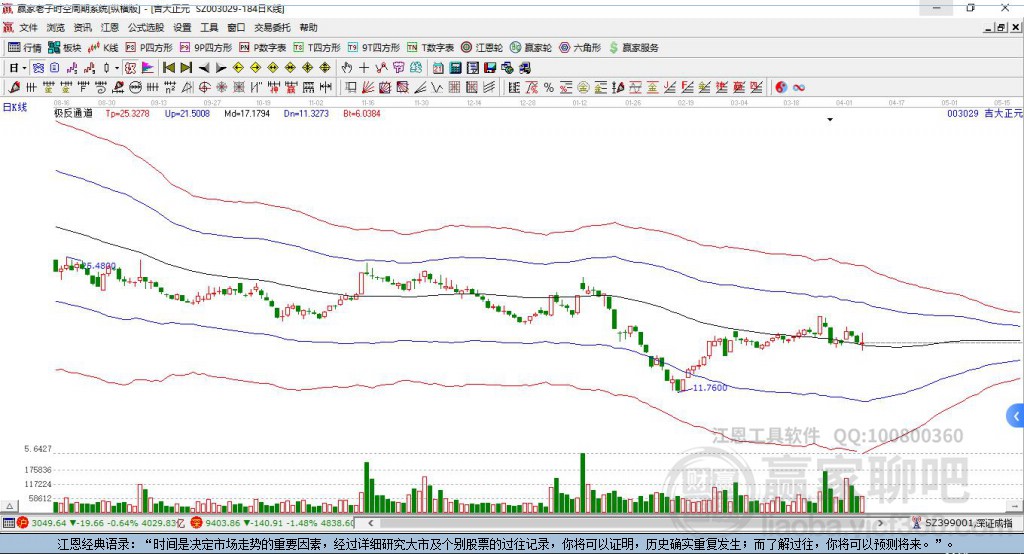This screenshot has height=554, width=1024.
Task: Click the n² drawing tool icon
Action: [170, 87]
